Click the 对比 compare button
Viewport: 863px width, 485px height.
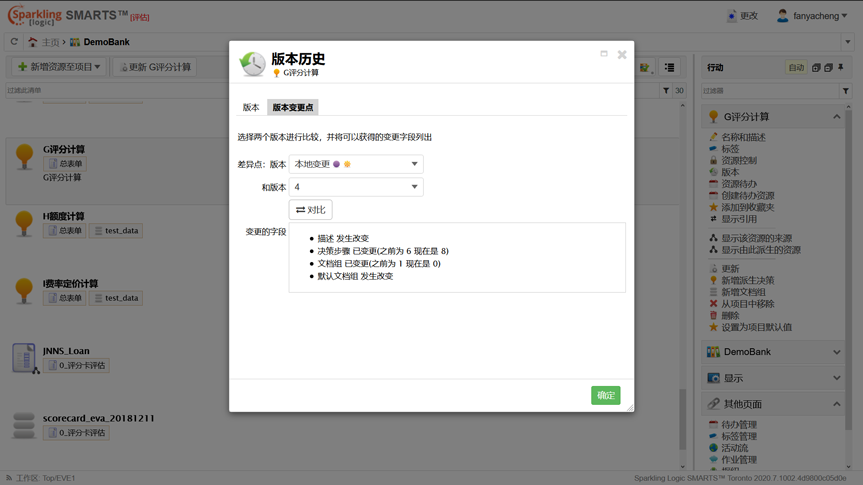310,210
